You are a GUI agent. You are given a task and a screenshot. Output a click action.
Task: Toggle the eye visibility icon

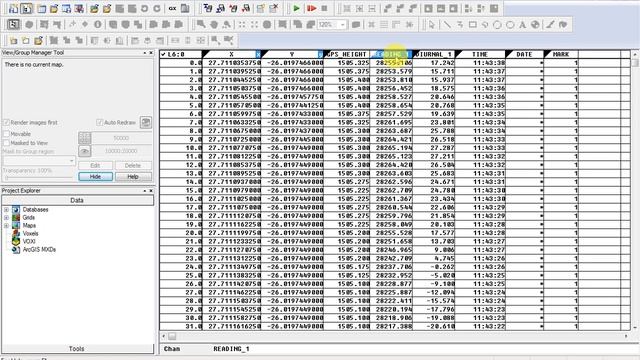tap(84, 151)
